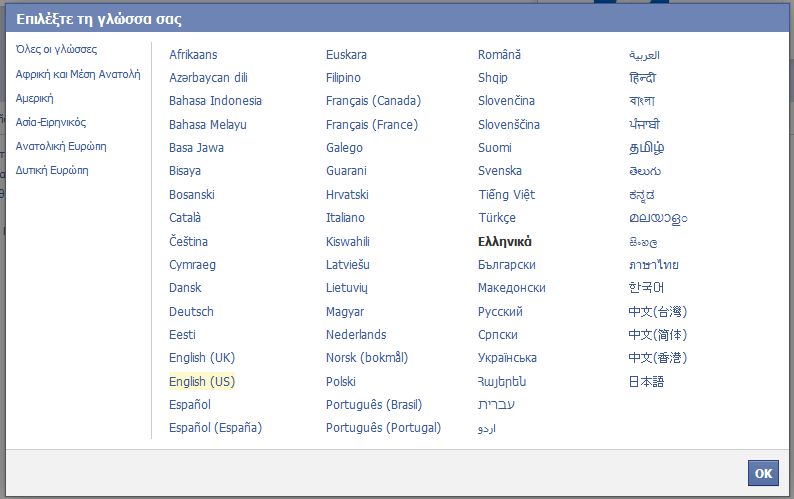Choose Afrikaans language
Screen dimensions: 794x499
tap(193, 55)
